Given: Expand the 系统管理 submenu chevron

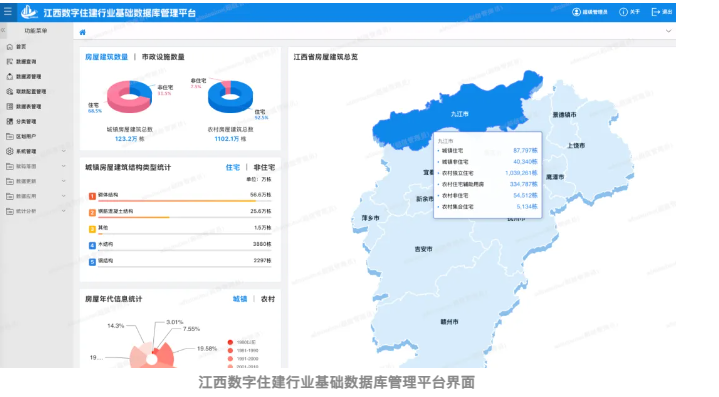Looking at the screenshot, I should 64,151.
